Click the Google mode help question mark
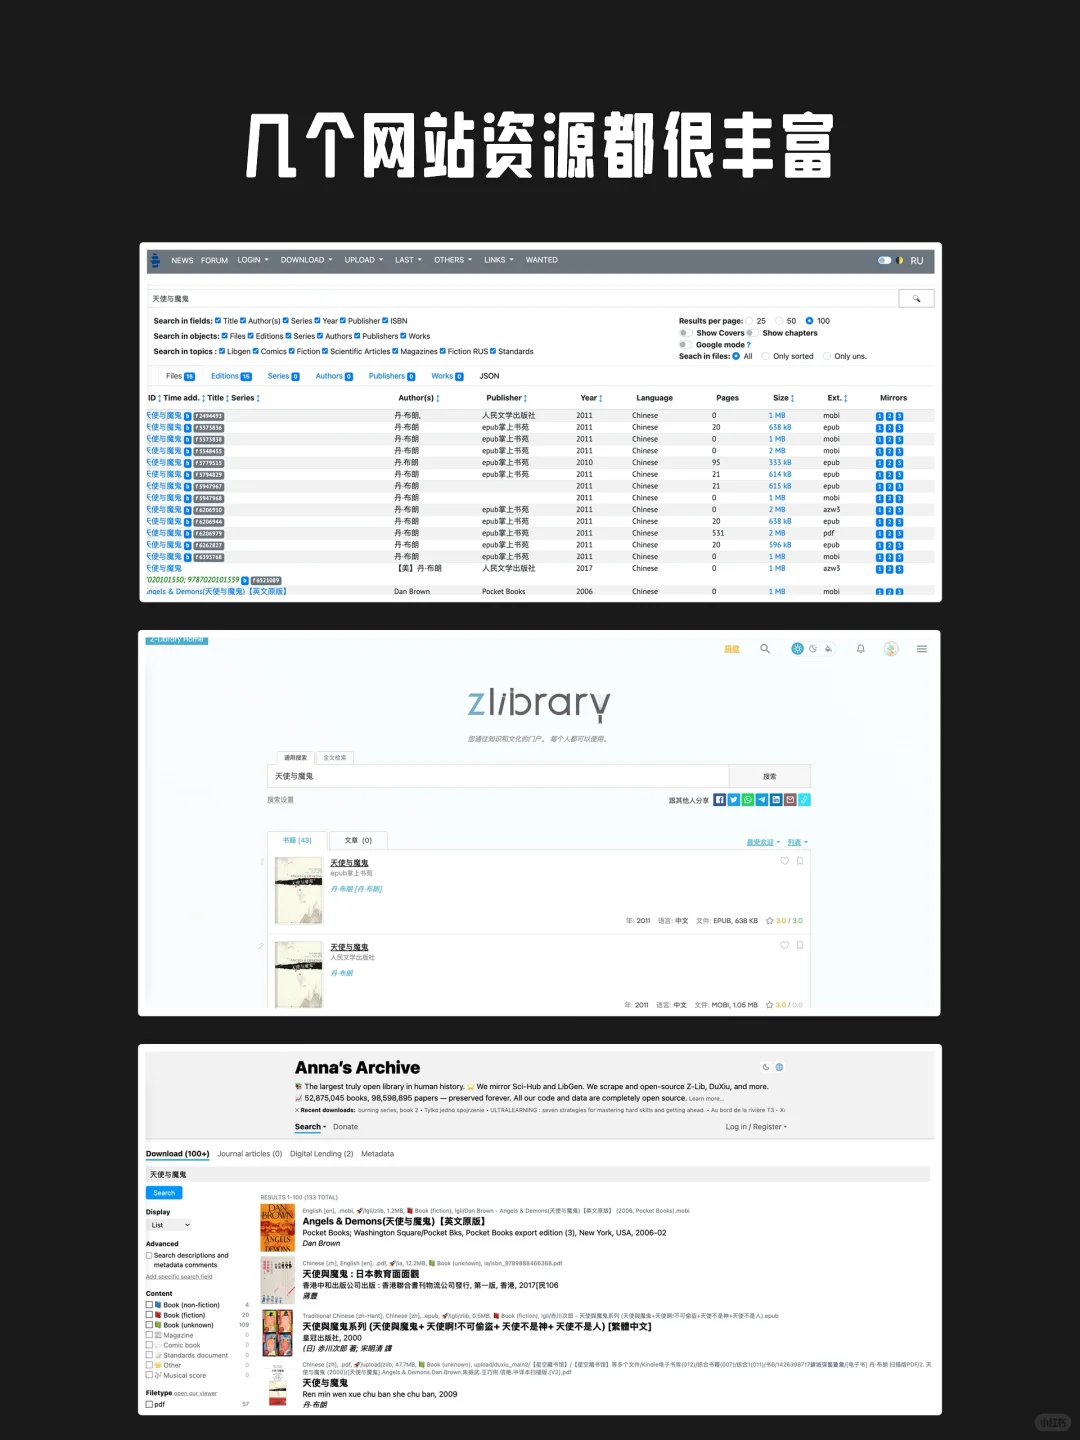Image resolution: width=1080 pixels, height=1440 pixels. point(749,345)
